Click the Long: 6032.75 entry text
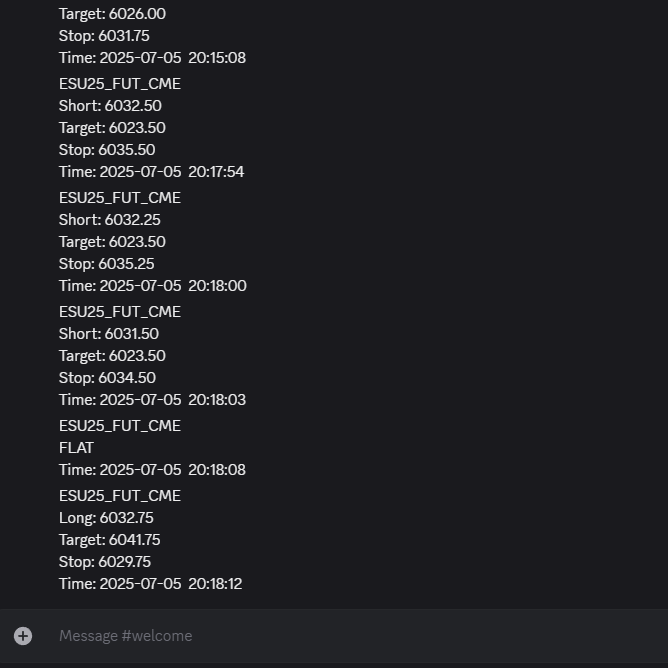Image resolution: width=668 pixels, height=668 pixels. click(106, 518)
